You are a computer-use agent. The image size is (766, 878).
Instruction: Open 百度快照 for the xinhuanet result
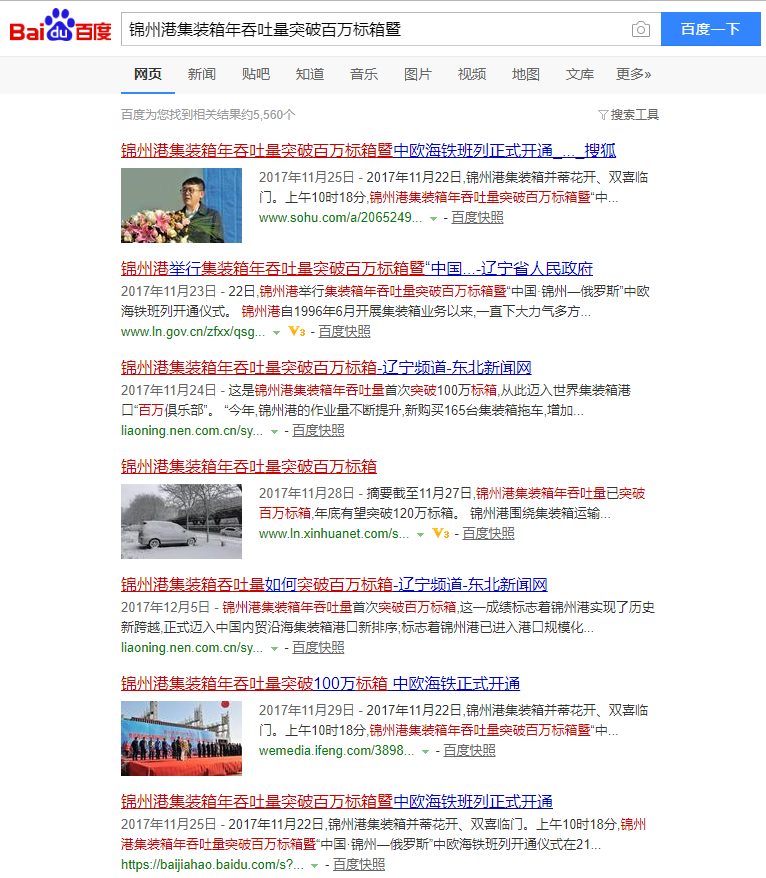(488, 534)
